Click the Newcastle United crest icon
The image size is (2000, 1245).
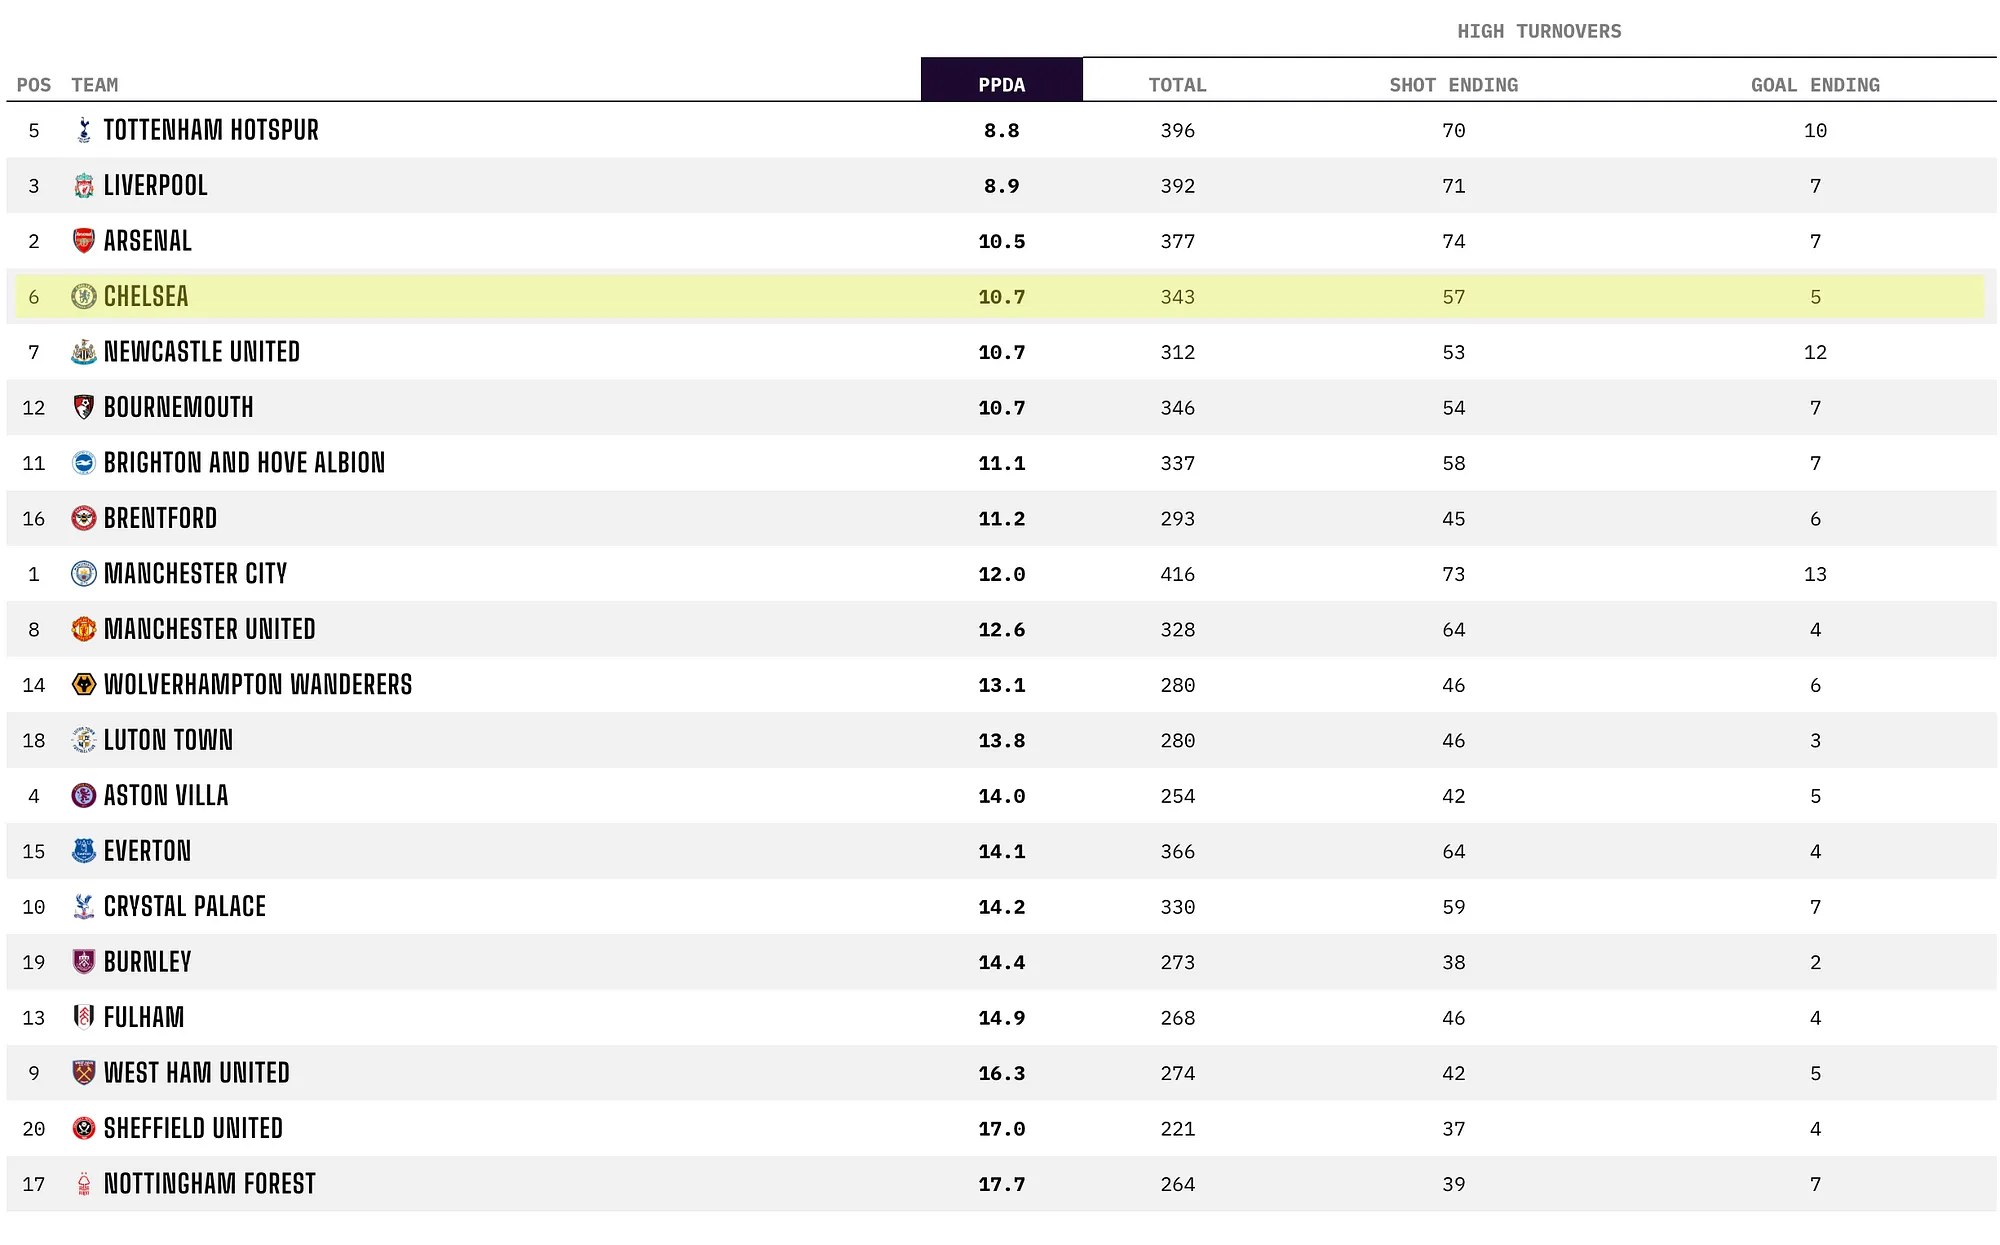coord(84,352)
